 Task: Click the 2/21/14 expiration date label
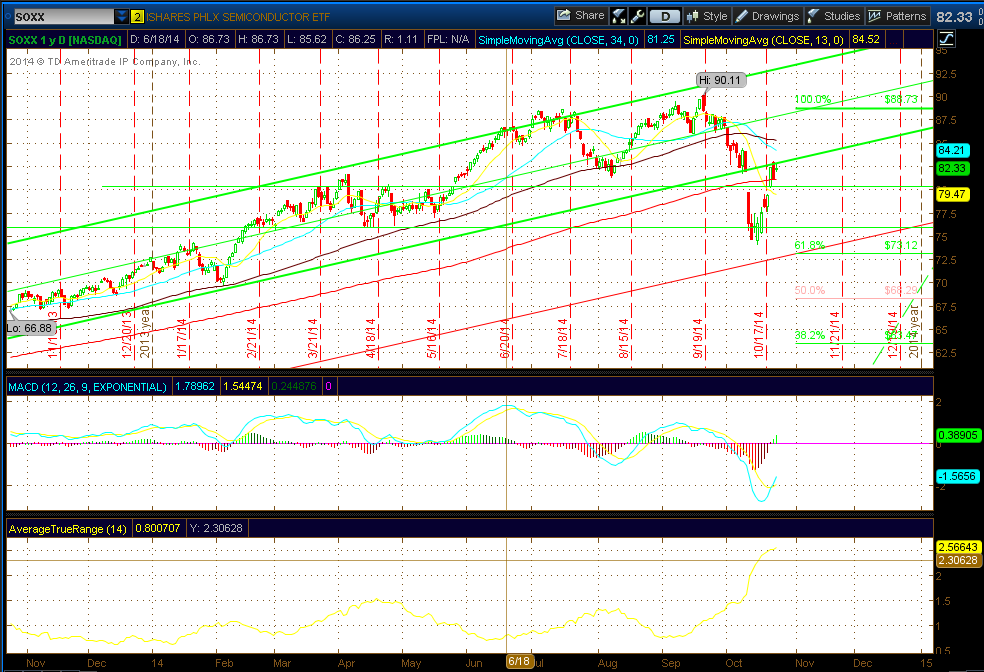tap(252, 338)
